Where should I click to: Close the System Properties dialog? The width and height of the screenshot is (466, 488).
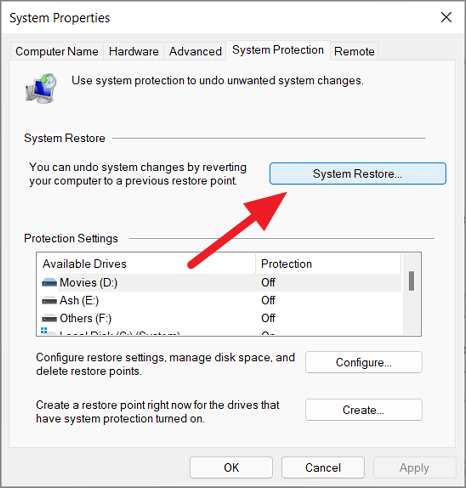(446, 17)
